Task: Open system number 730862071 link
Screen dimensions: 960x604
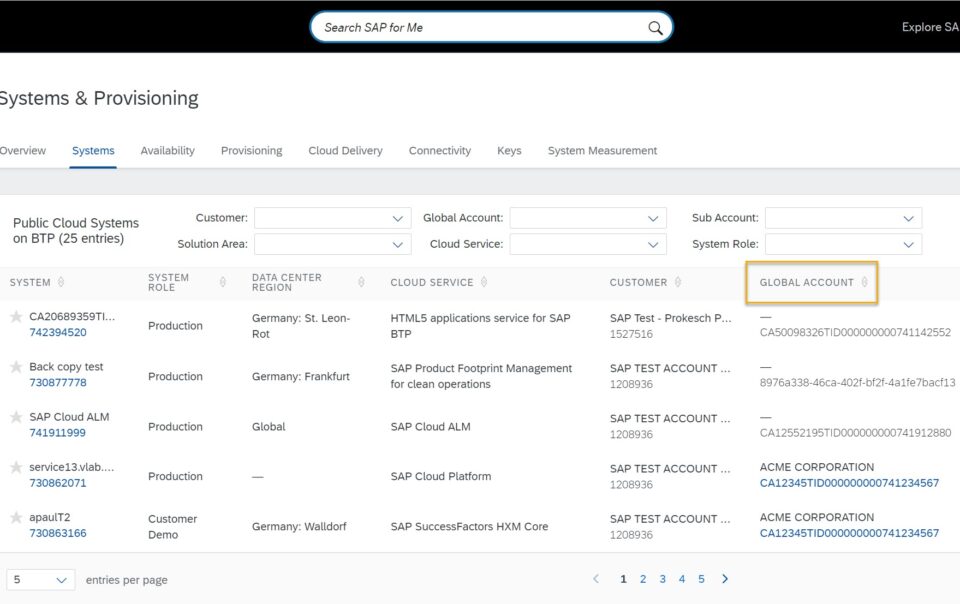Action: point(58,483)
